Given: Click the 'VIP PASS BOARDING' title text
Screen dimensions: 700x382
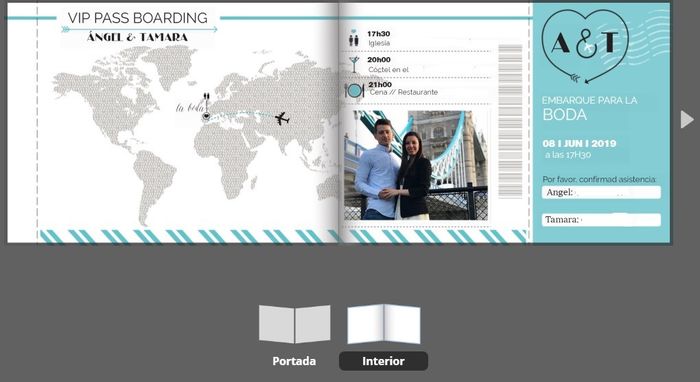Looking at the screenshot, I should 138,18.
